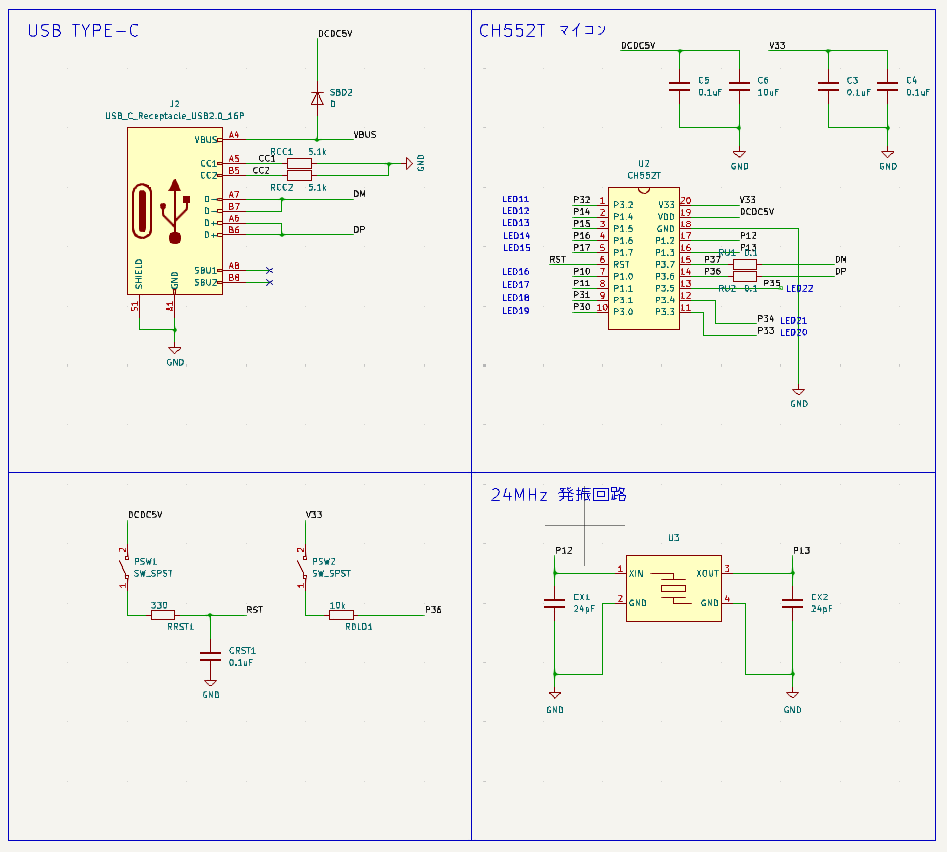Click the '24MHz 発振回路' section title
The image size is (947, 852).
558,495
